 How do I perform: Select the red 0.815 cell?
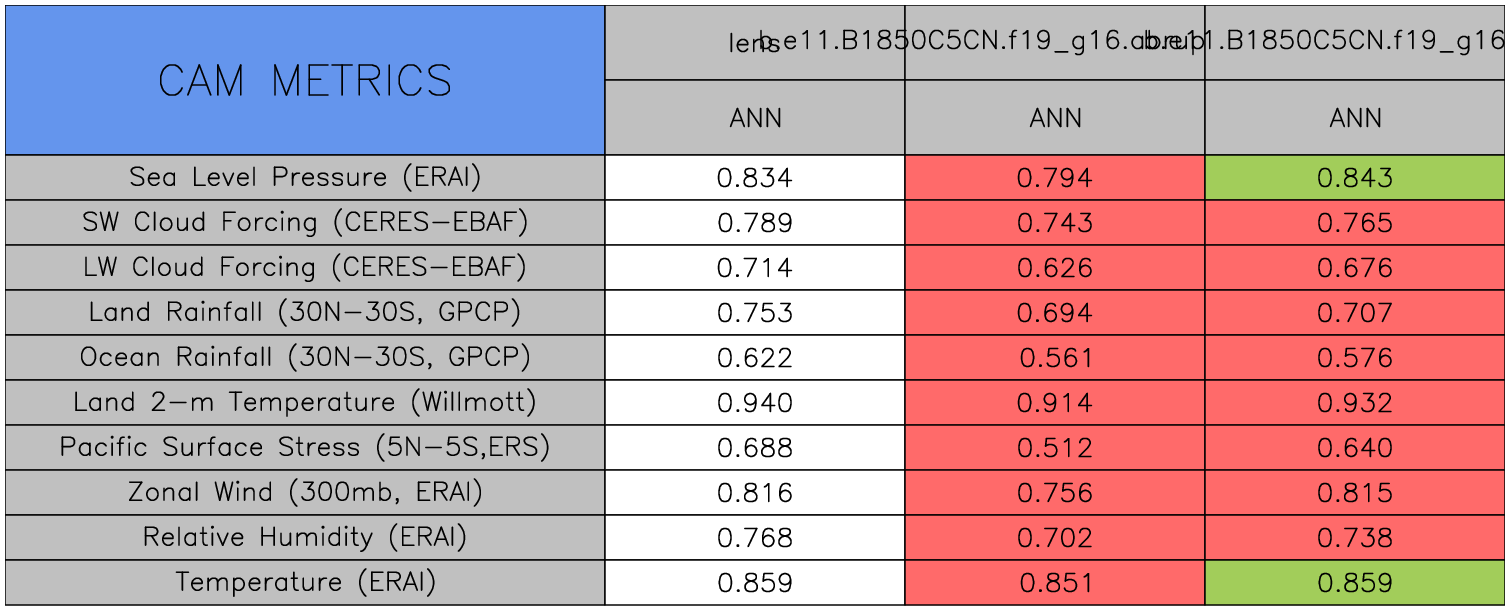1355,493
